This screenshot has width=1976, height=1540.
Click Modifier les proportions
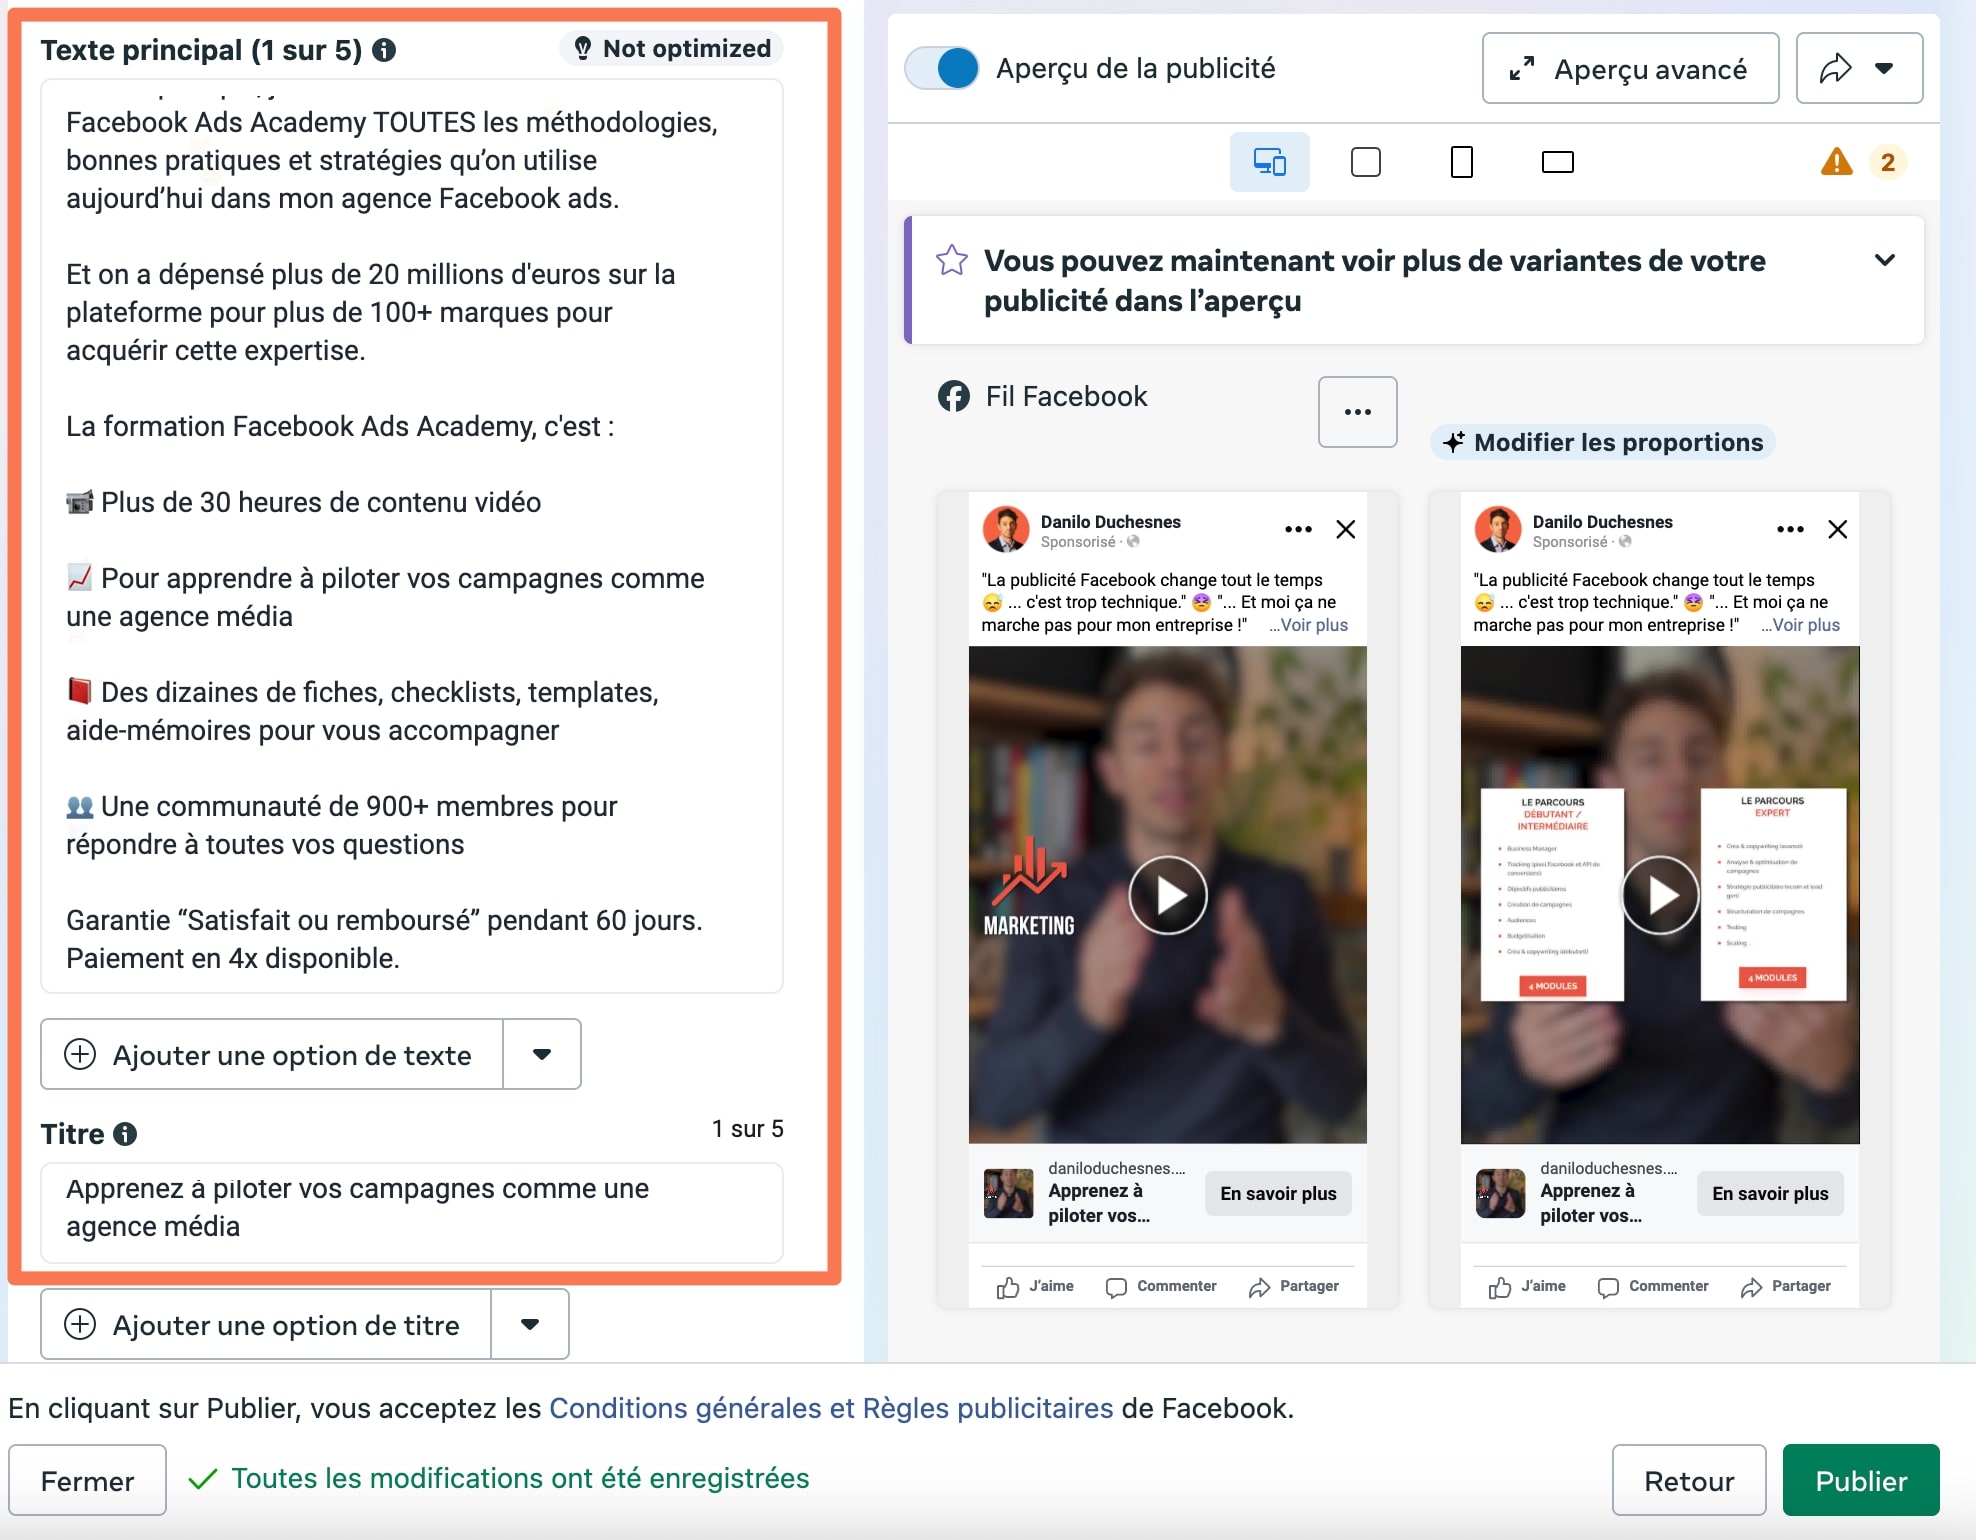coord(1602,442)
